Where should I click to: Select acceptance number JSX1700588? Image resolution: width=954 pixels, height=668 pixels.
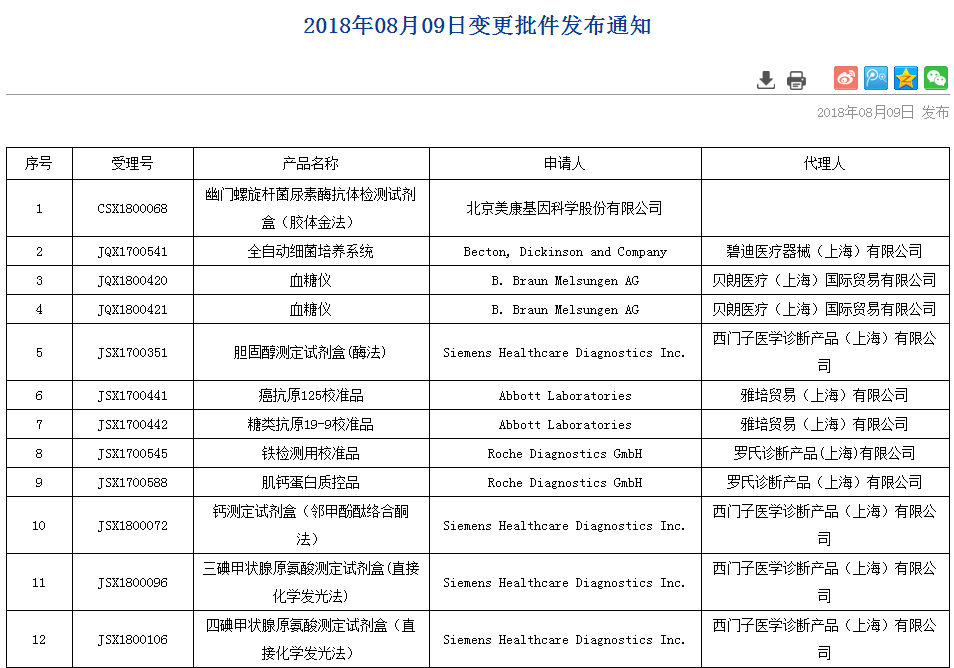(132, 483)
